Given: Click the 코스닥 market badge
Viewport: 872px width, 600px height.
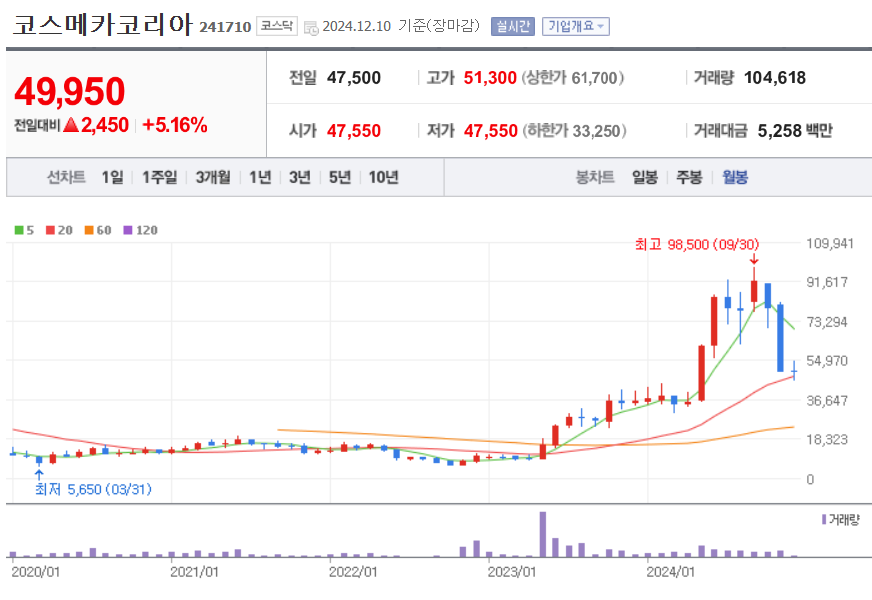Looking at the screenshot, I should [276, 26].
